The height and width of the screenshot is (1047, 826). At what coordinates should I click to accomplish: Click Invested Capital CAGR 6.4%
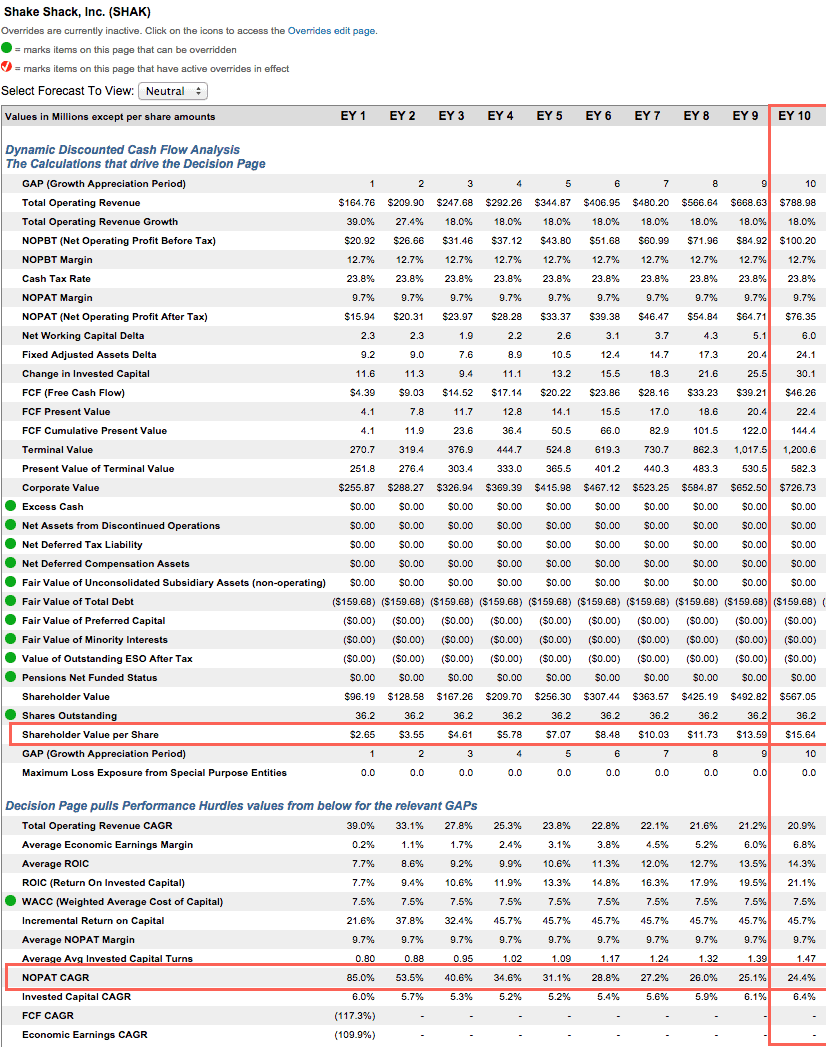[804, 996]
